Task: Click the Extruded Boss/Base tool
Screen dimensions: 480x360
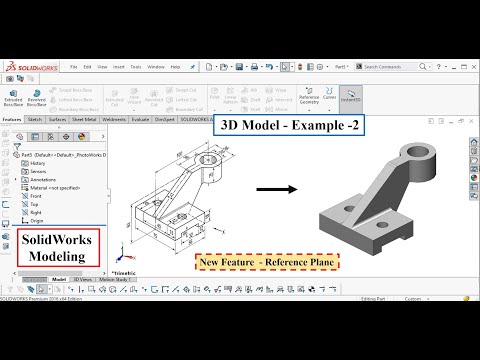Action: pyautogui.click(x=13, y=98)
